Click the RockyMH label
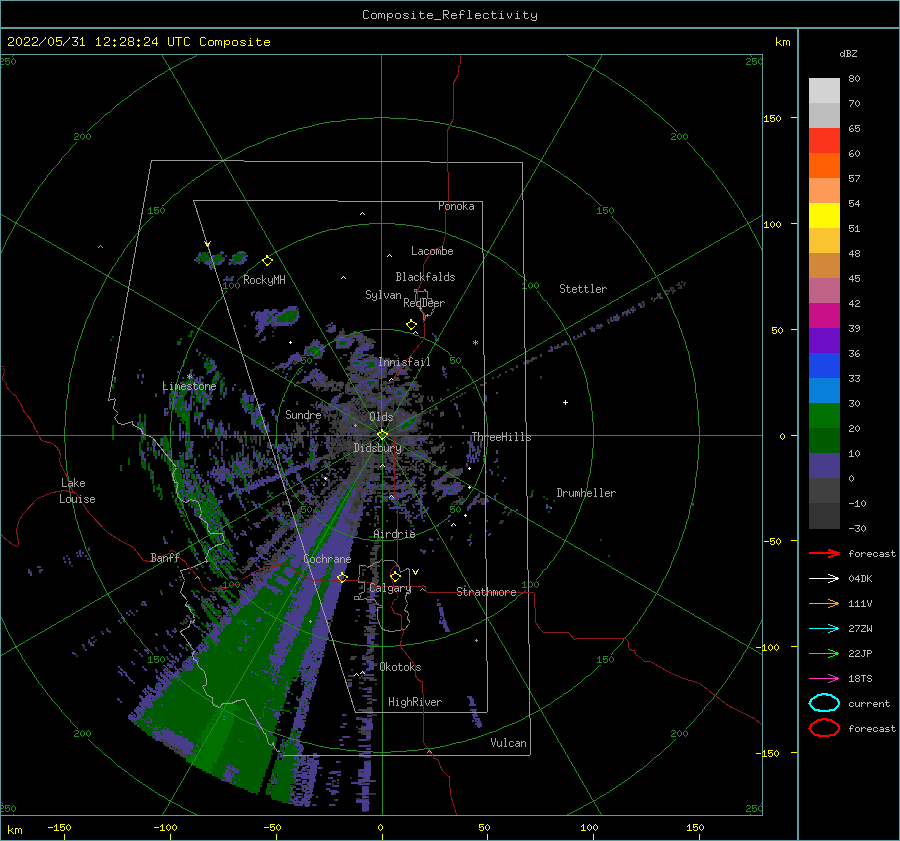The height and width of the screenshot is (841, 900). pos(264,280)
